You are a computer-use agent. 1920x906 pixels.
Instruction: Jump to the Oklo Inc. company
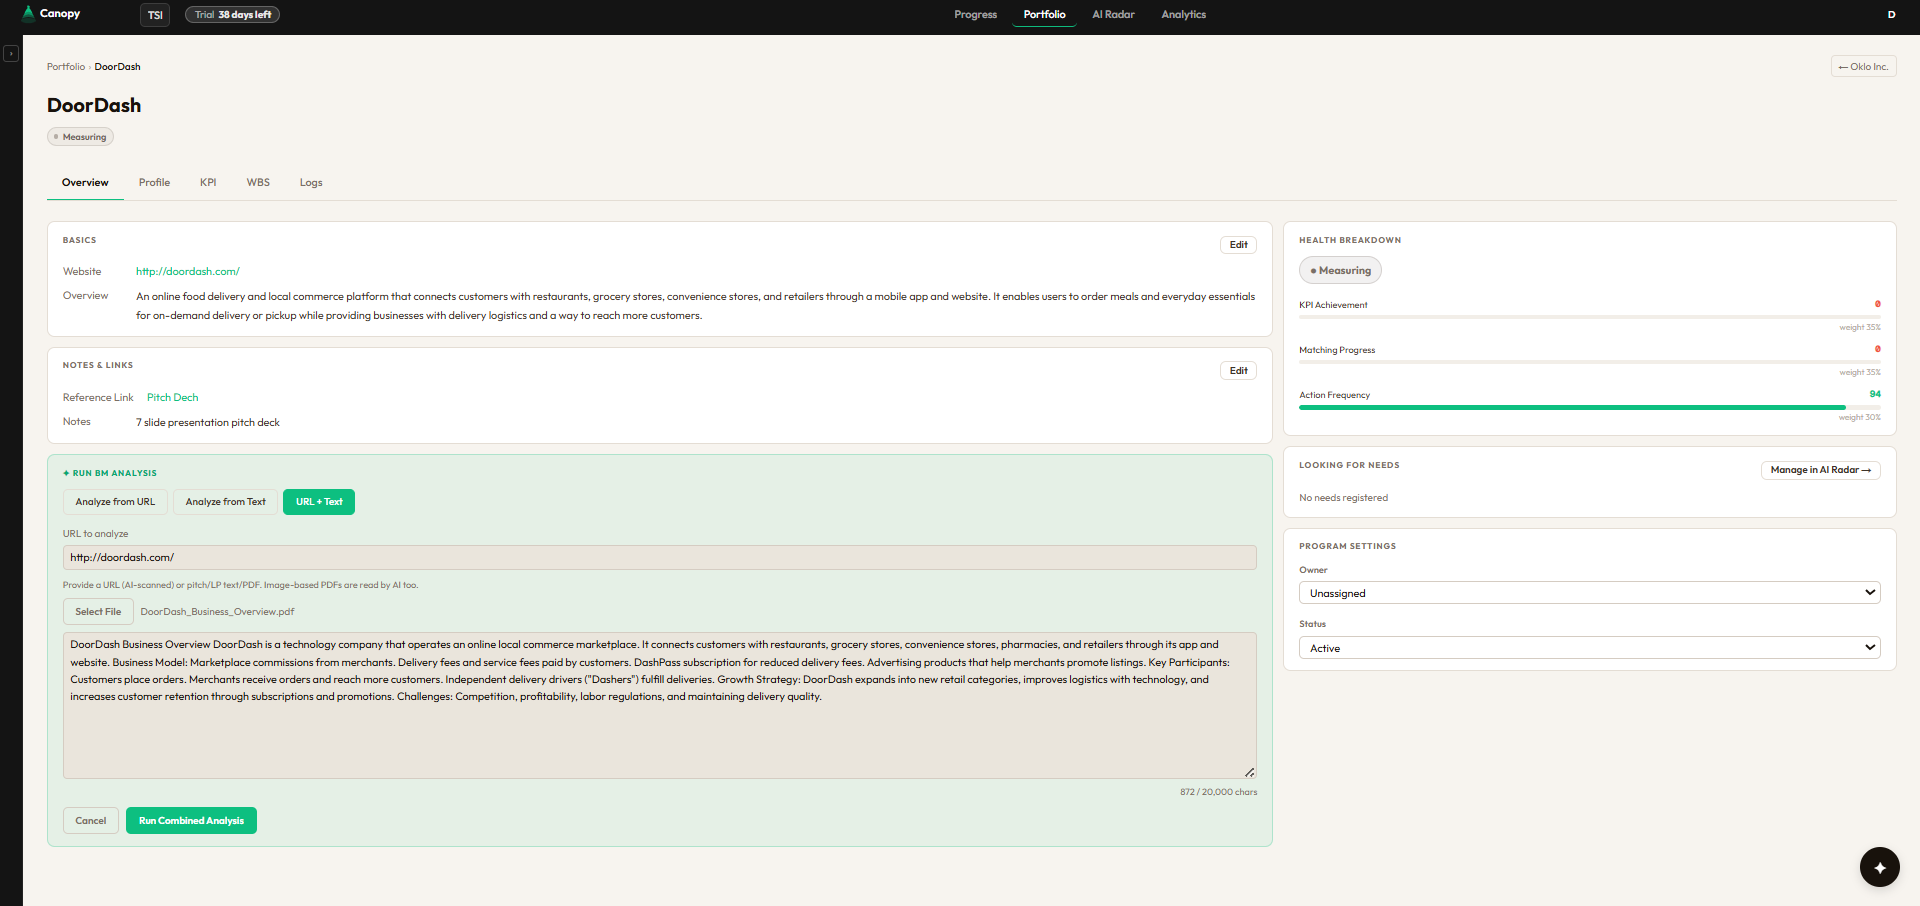tap(1863, 67)
